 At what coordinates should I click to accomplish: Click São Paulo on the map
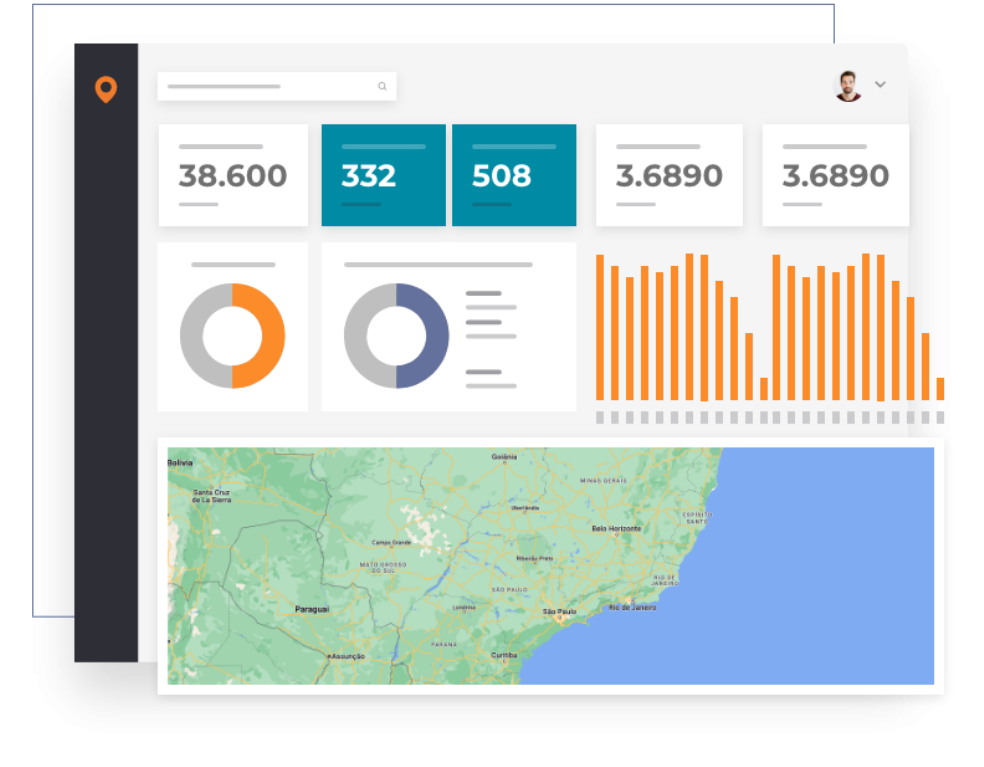click(559, 611)
